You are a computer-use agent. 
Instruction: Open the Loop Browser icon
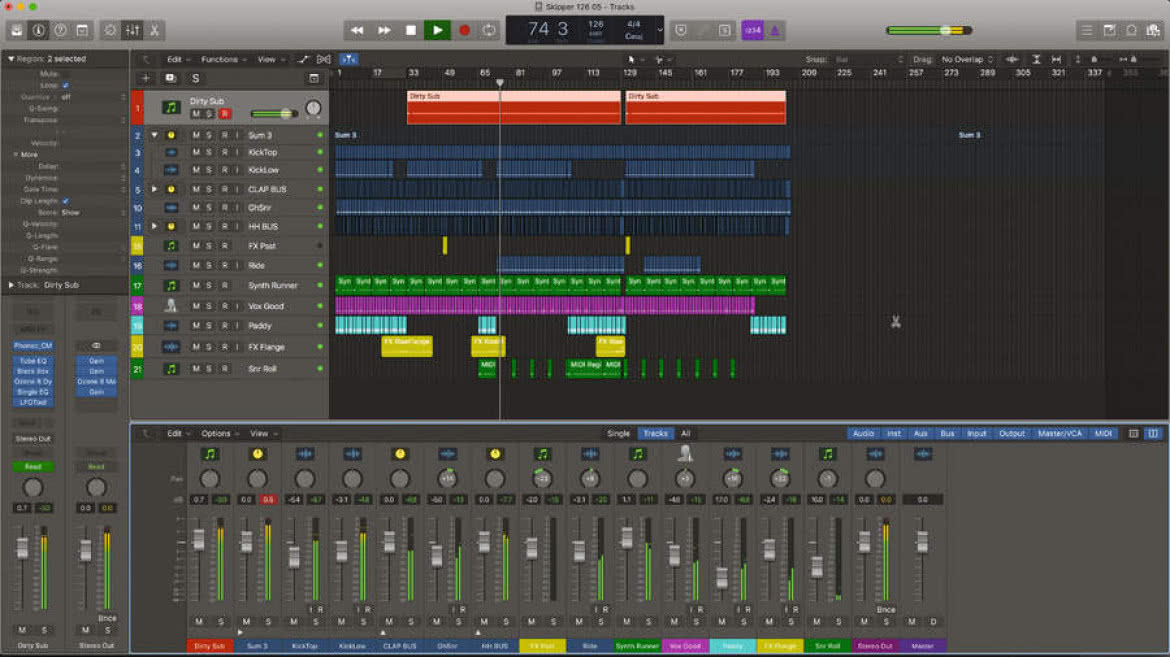pos(1132,31)
